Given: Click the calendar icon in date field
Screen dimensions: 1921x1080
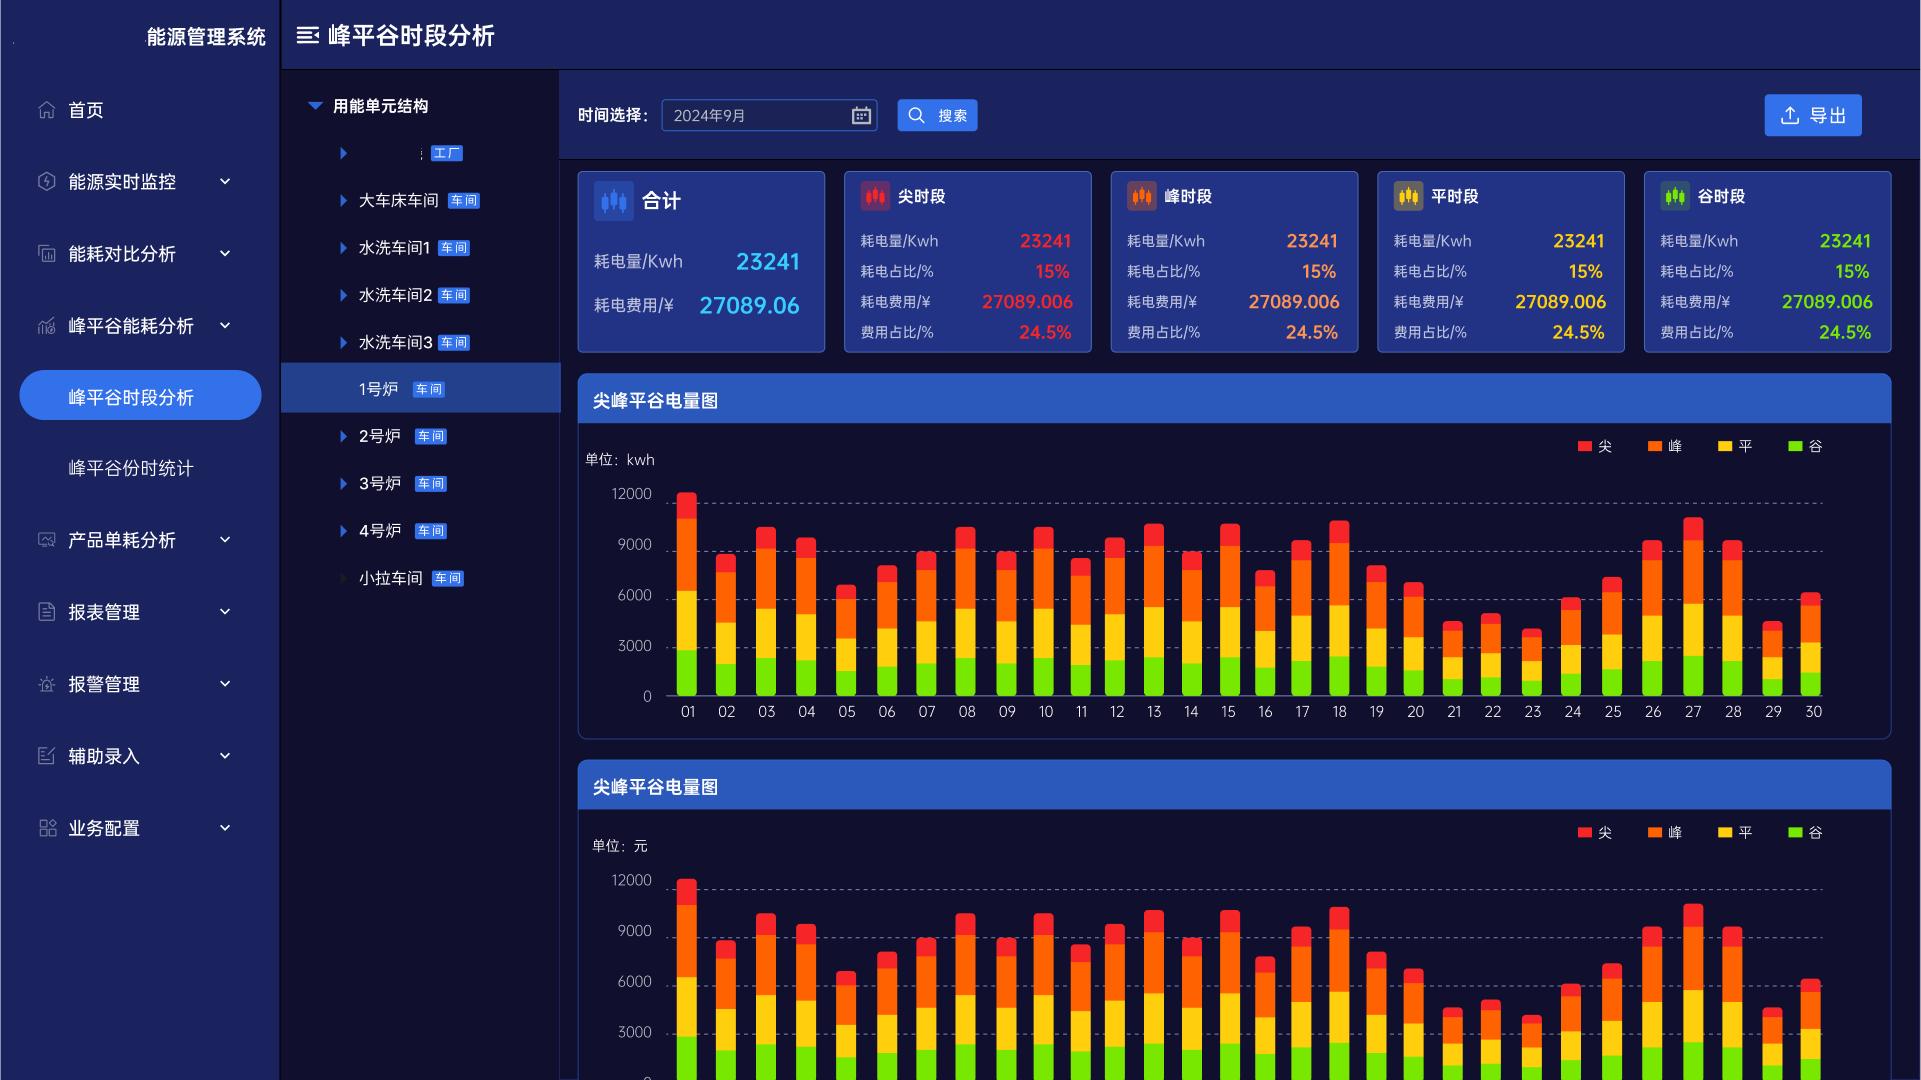Looking at the screenshot, I should coord(860,116).
